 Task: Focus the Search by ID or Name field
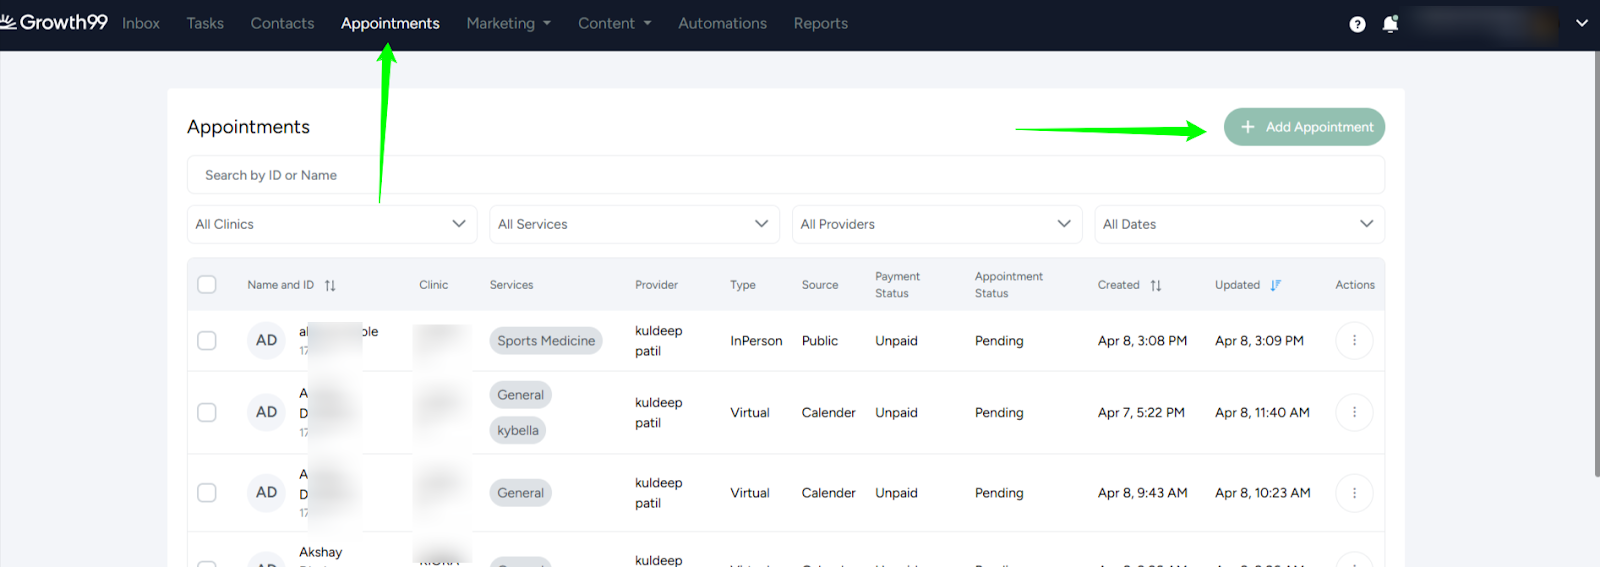(786, 175)
